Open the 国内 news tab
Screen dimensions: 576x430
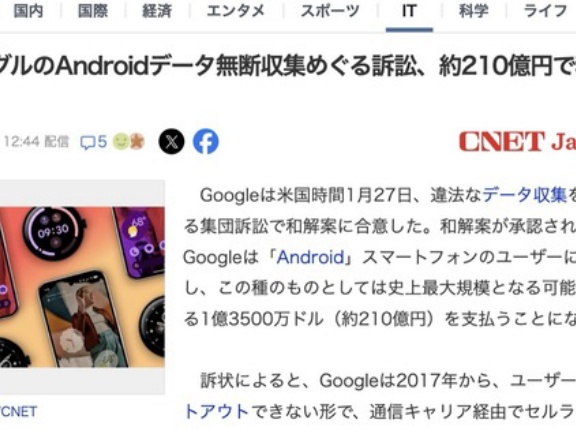coord(28,11)
